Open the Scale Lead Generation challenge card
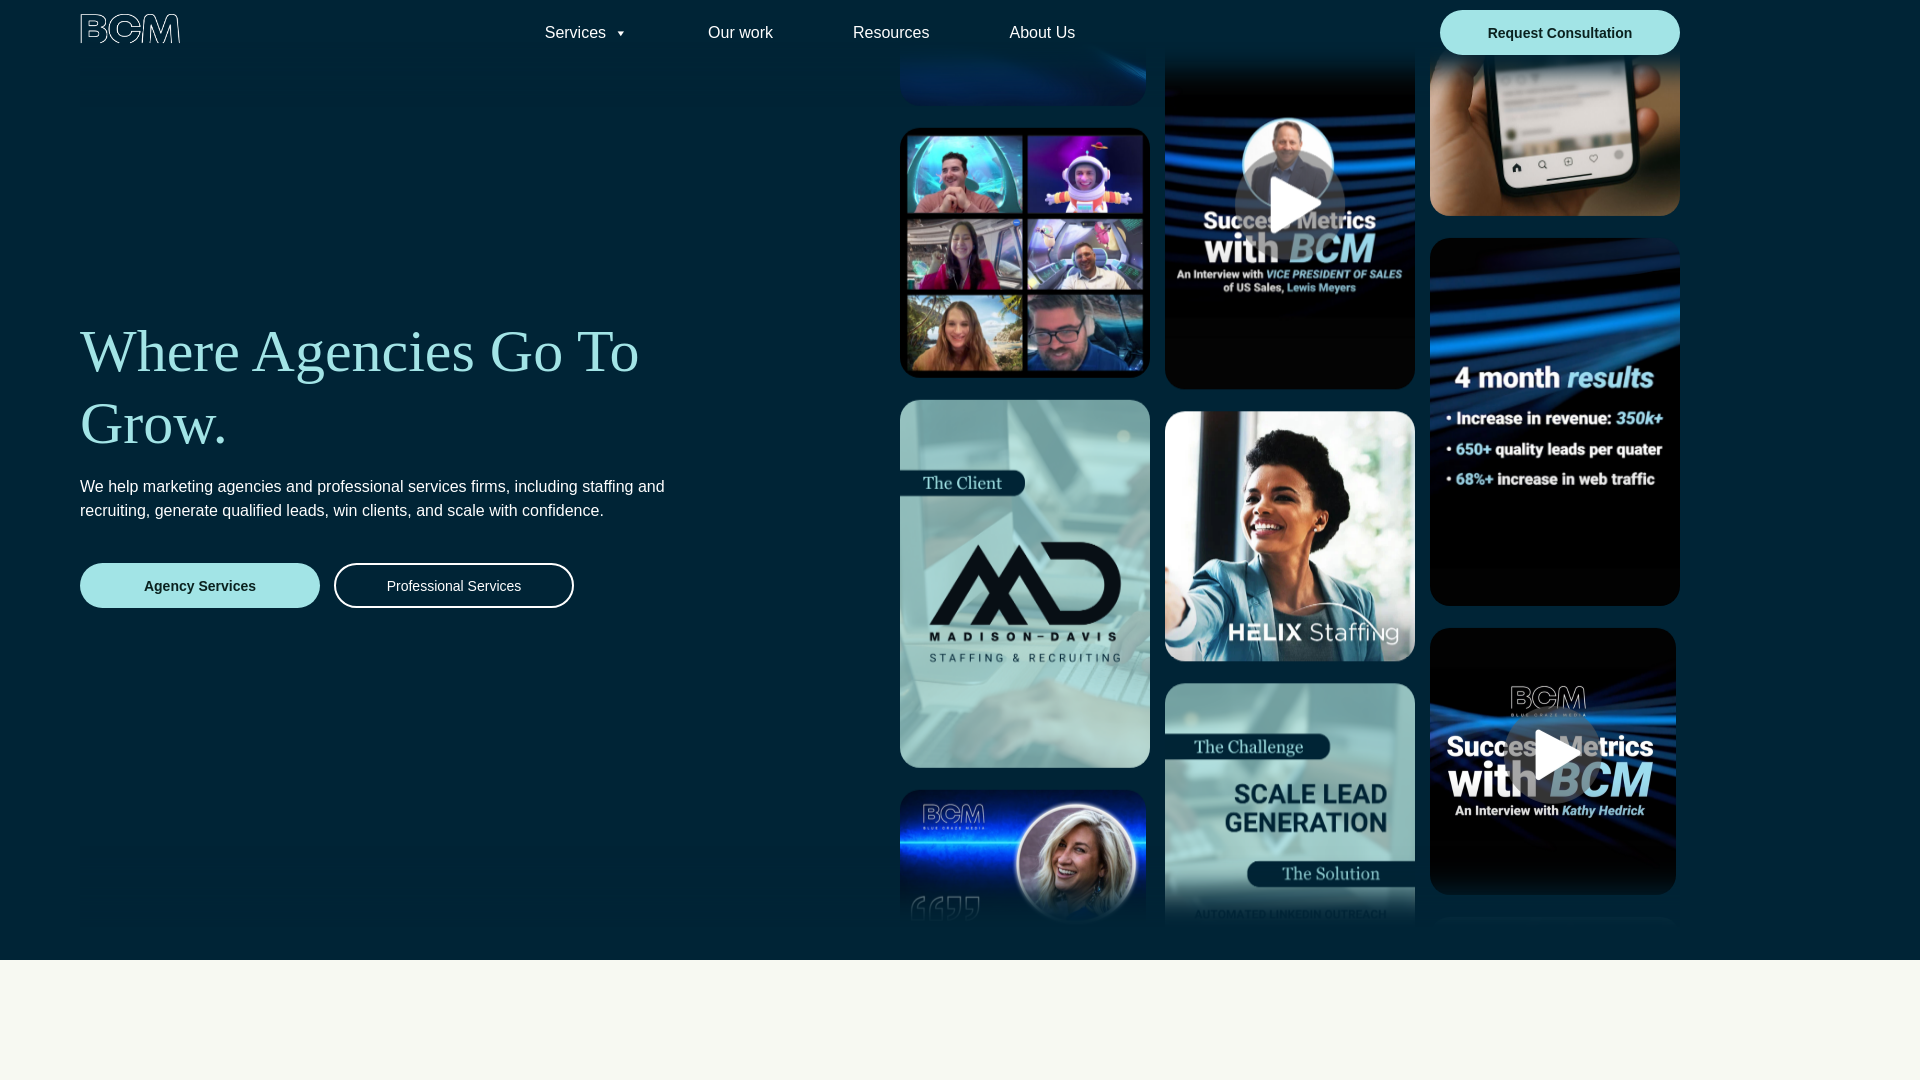Viewport: 1920px width, 1080px height. coord(1290,805)
